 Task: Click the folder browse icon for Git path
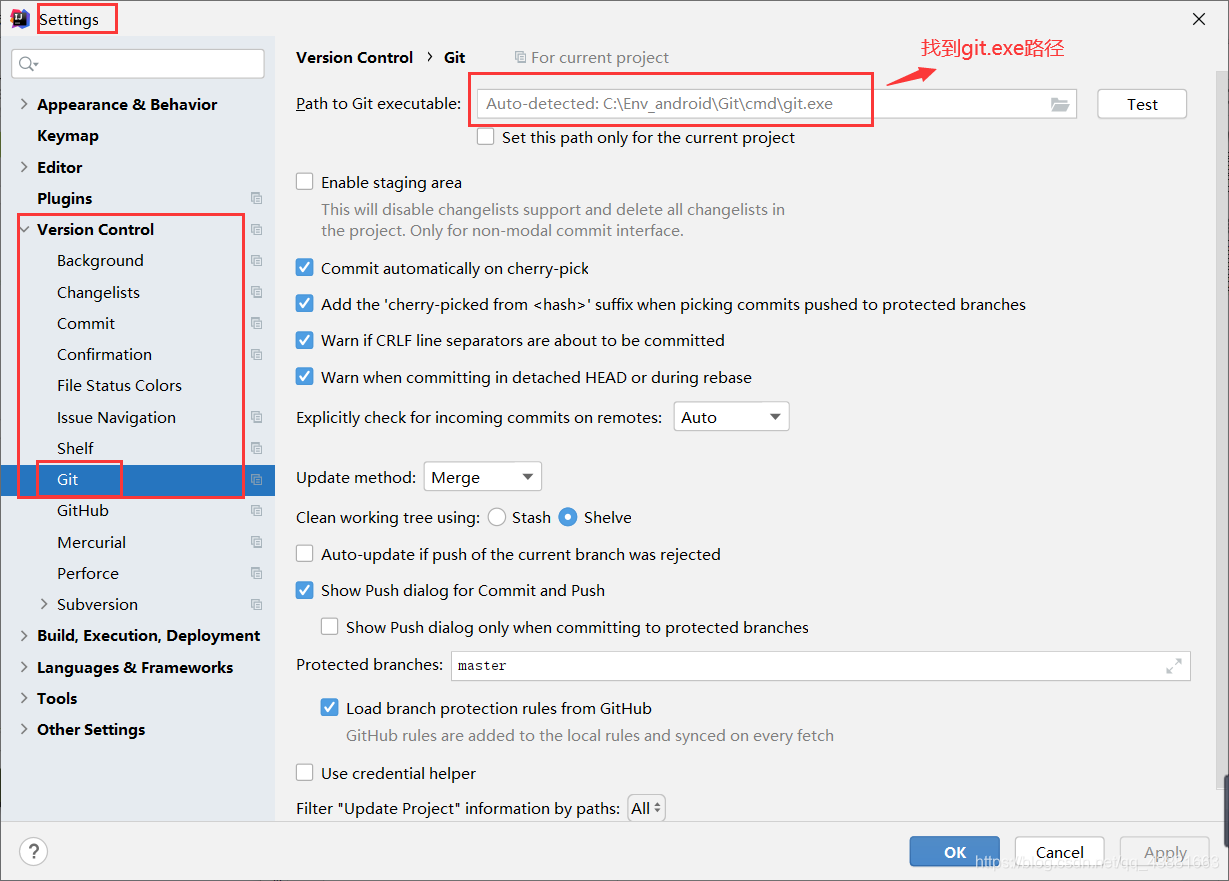(x=1059, y=104)
